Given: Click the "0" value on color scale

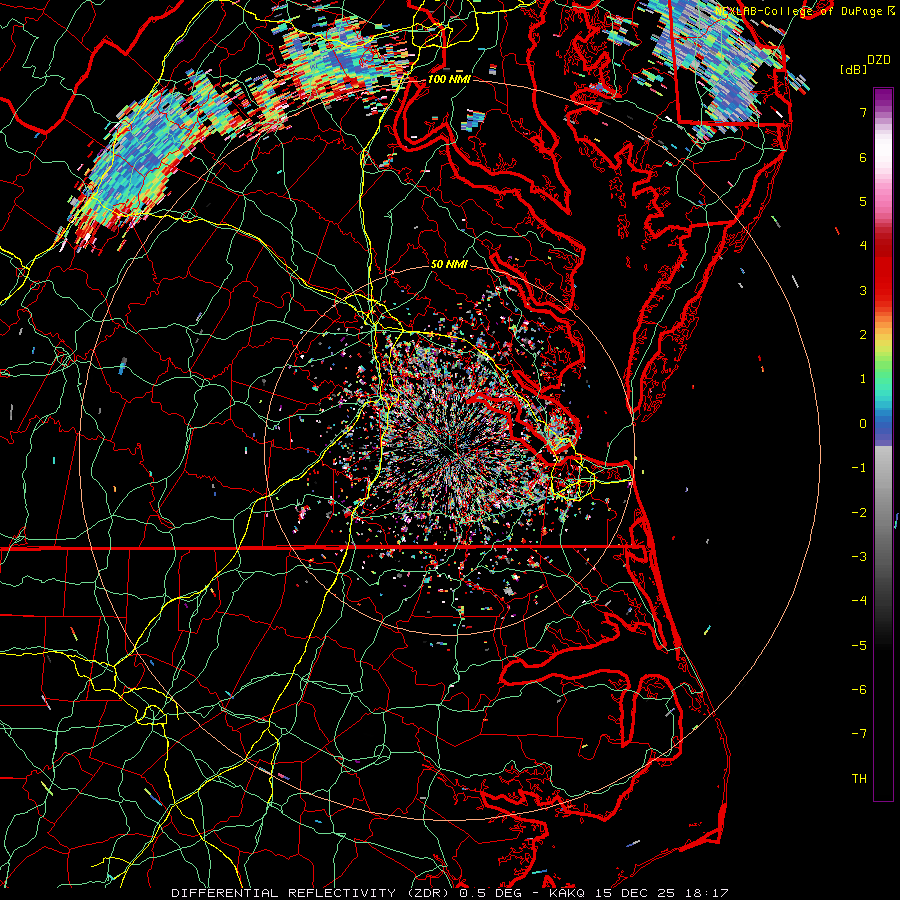Looking at the screenshot, I should click(x=863, y=424).
